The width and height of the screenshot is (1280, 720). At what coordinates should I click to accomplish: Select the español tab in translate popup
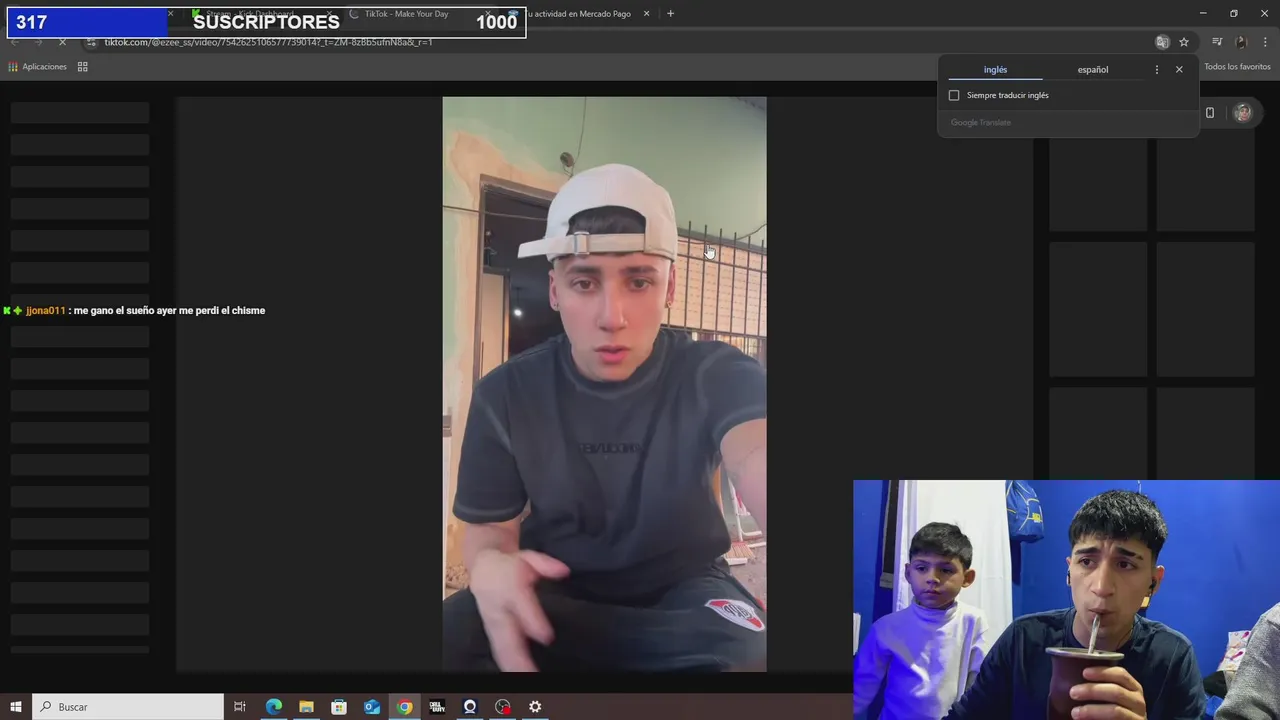coord(1093,70)
